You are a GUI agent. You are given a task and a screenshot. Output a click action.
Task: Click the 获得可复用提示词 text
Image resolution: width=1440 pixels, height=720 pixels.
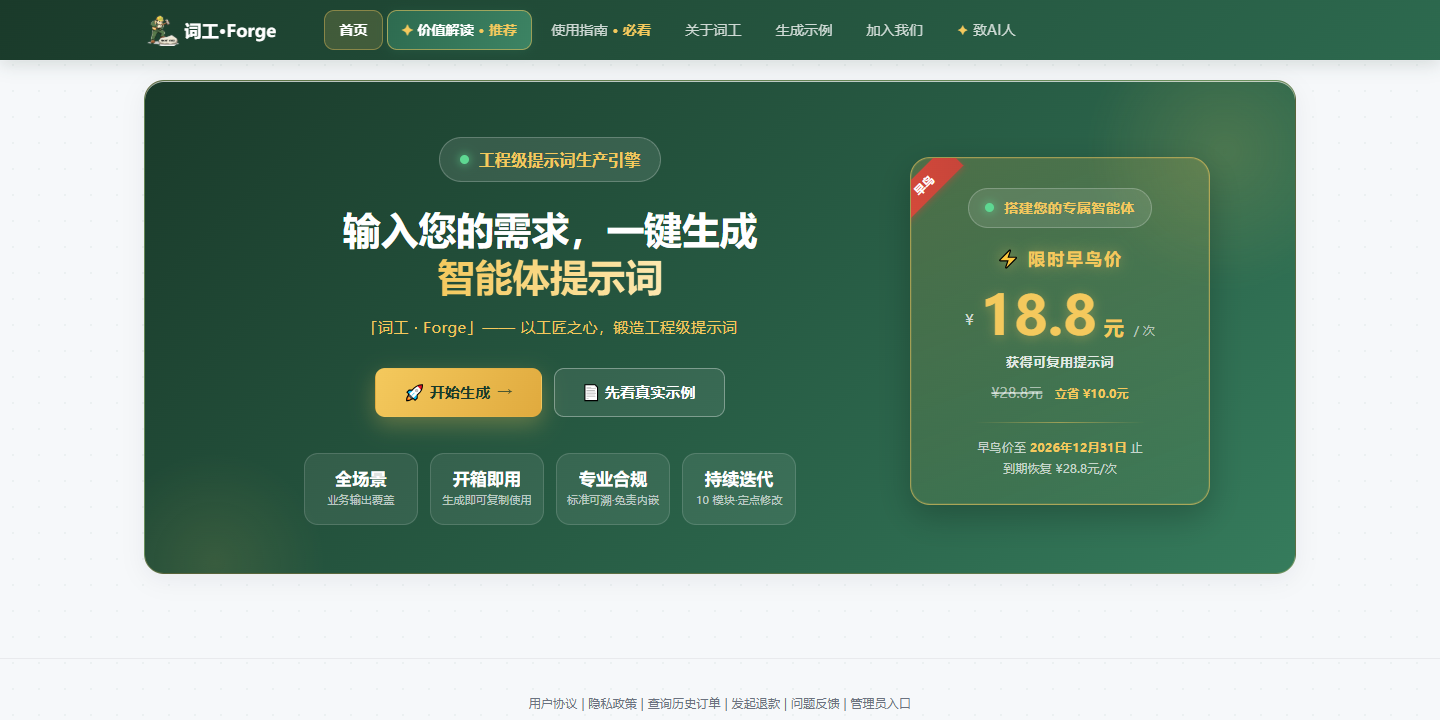point(1060,362)
